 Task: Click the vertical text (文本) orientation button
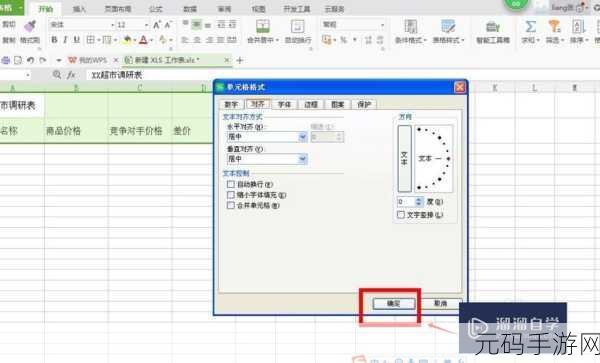point(404,158)
